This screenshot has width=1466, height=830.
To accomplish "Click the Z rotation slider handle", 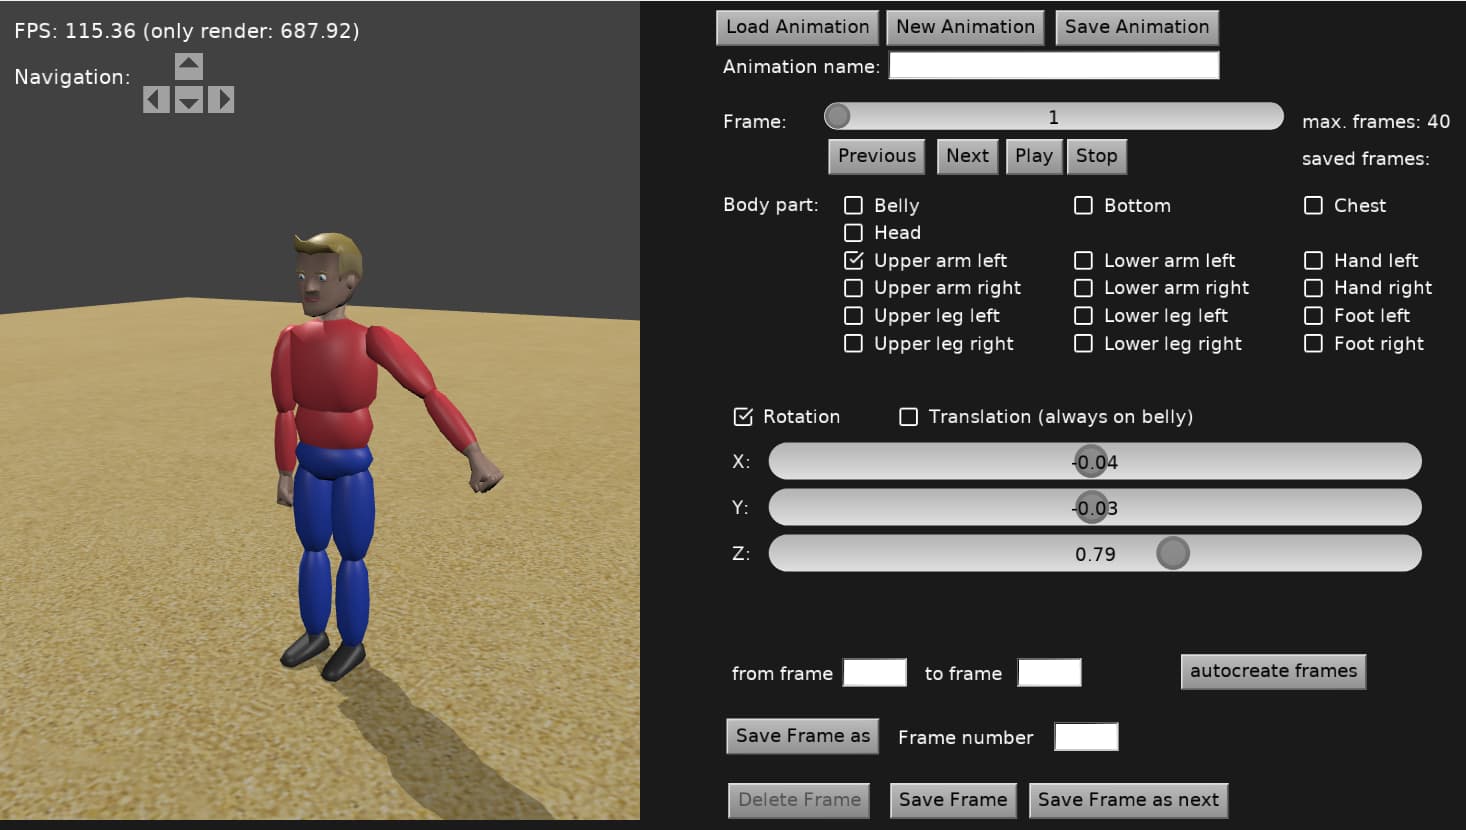I will point(1172,553).
